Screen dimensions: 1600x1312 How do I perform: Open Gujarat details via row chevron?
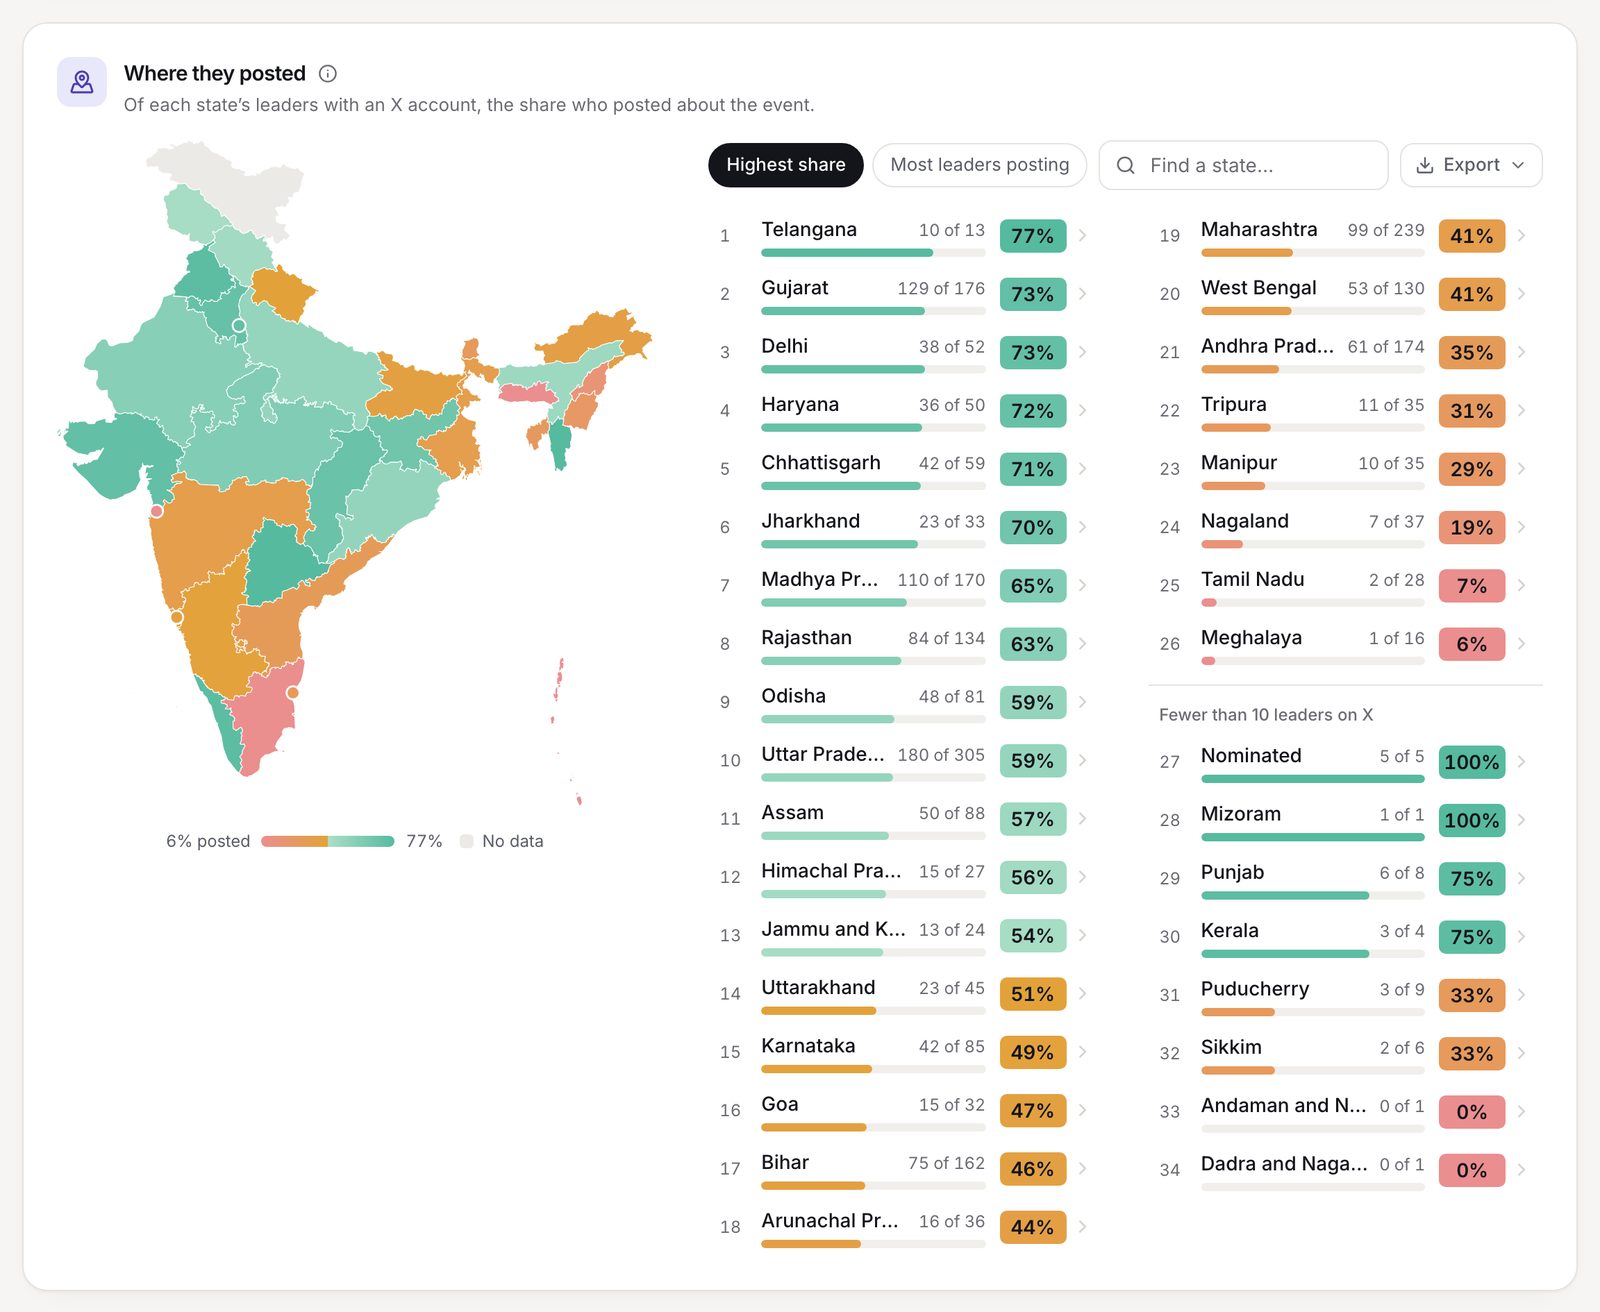point(1082,294)
